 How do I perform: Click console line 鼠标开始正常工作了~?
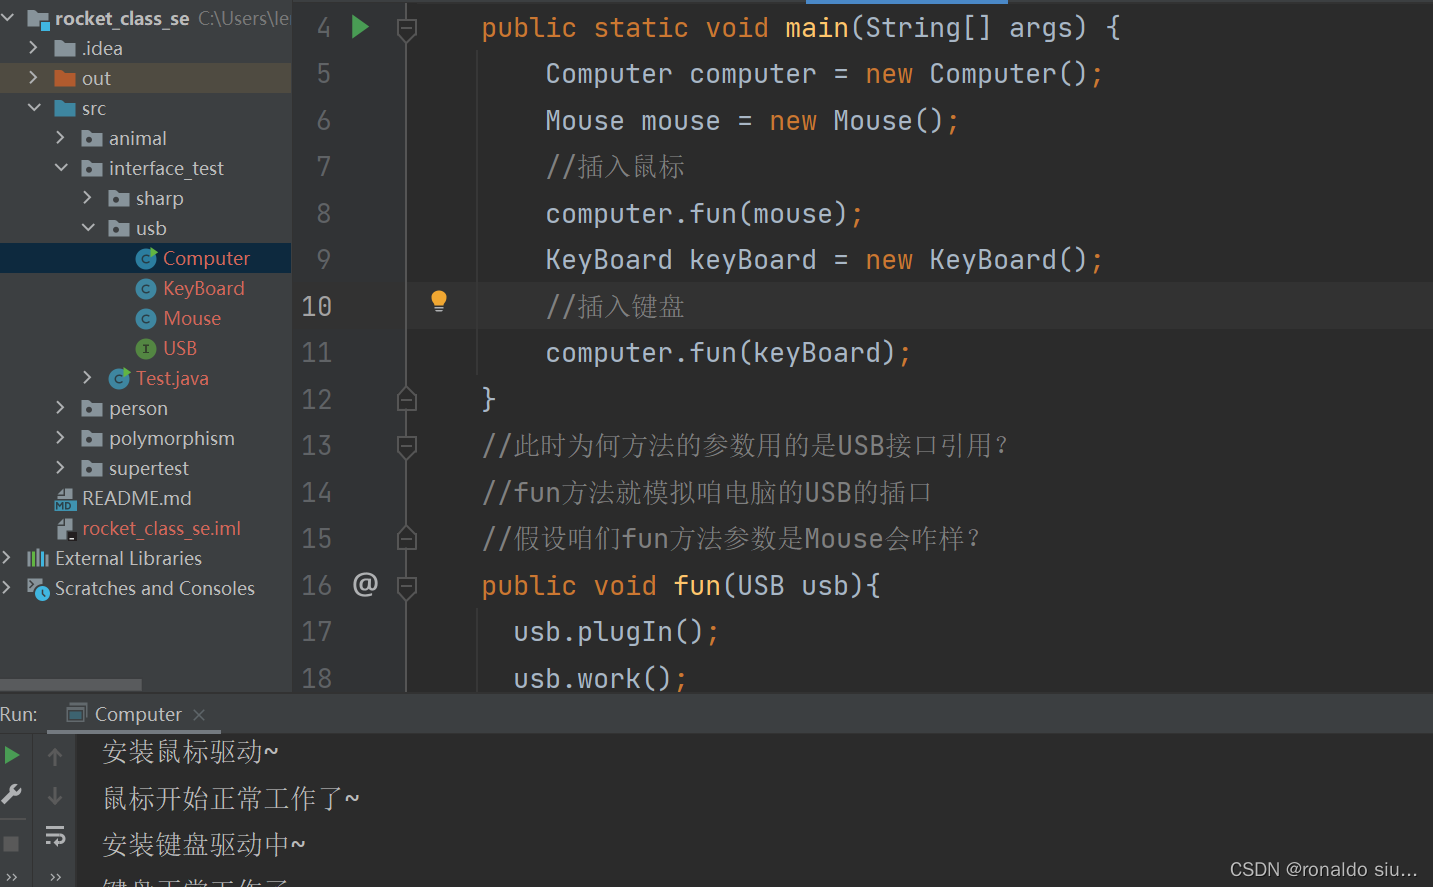[x=231, y=798]
